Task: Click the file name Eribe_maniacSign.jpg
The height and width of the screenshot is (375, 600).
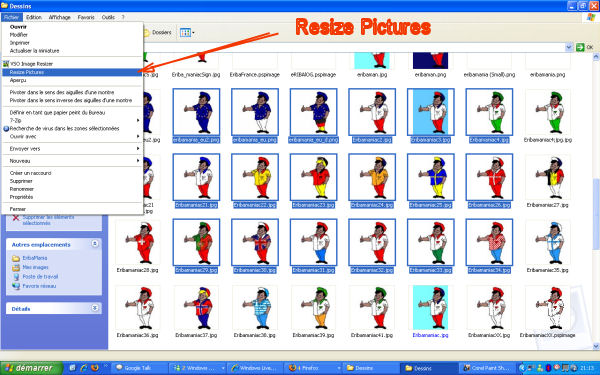Action: coord(196,75)
